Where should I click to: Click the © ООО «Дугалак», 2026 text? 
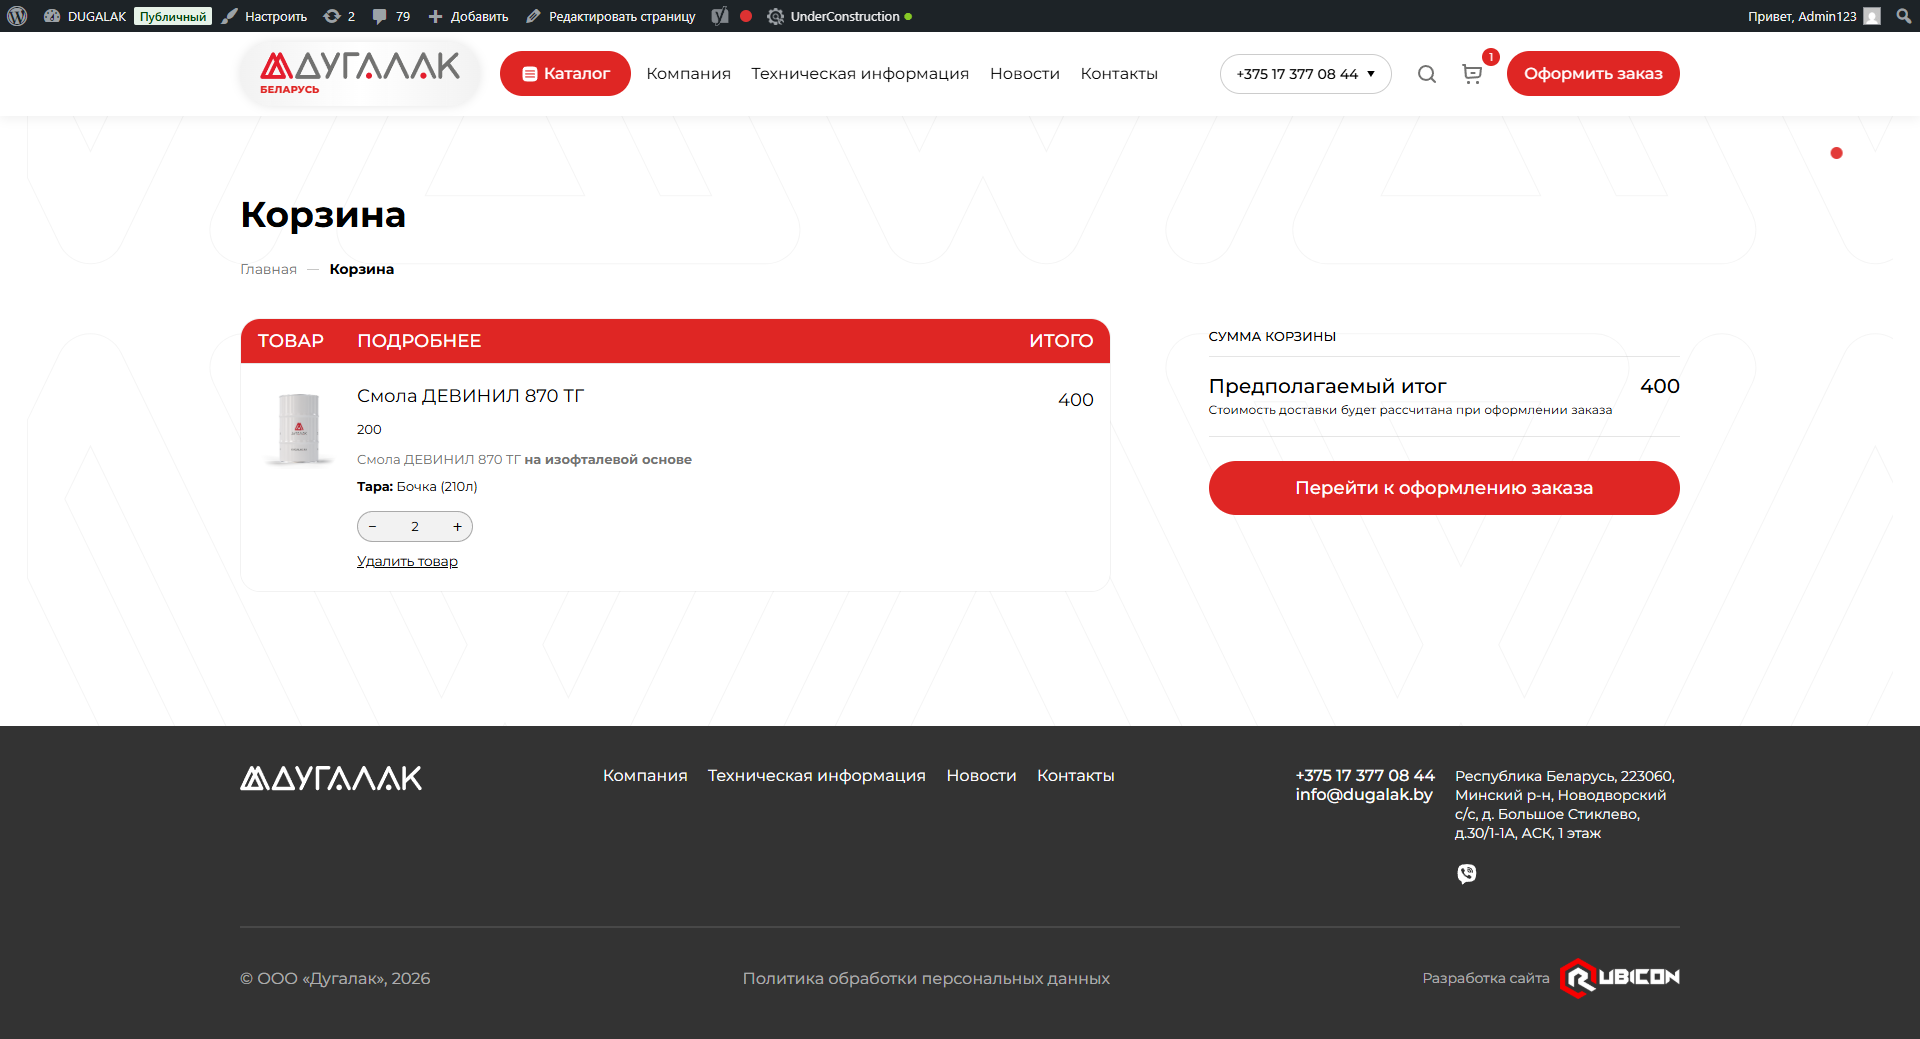pos(335,978)
